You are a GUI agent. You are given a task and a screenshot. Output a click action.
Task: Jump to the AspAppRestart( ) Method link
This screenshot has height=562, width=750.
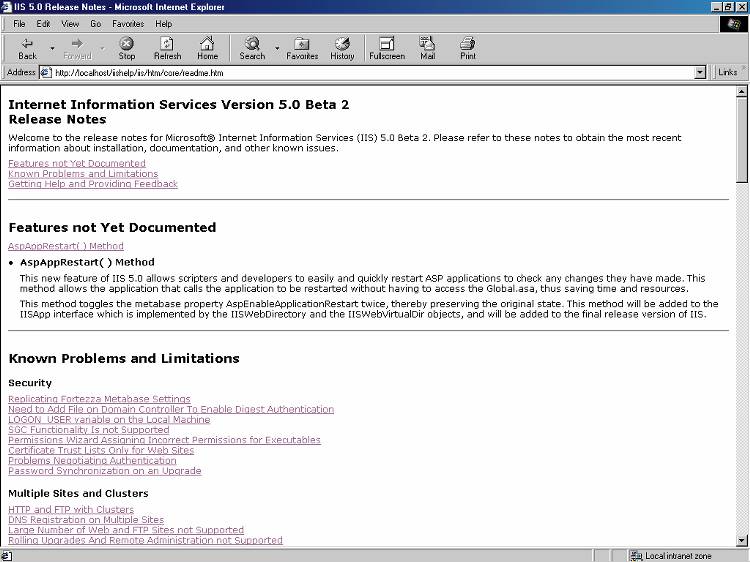pyautogui.click(x=66, y=246)
